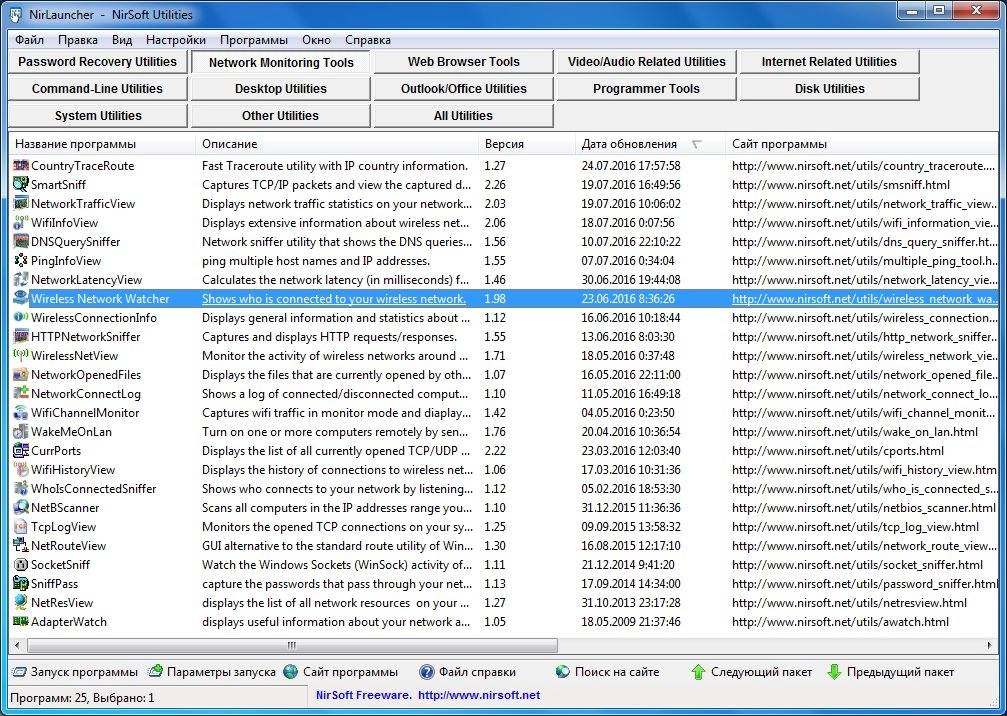Click the HTTPNetworkSniffer icon
This screenshot has height=716, width=1007.
click(21, 336)
